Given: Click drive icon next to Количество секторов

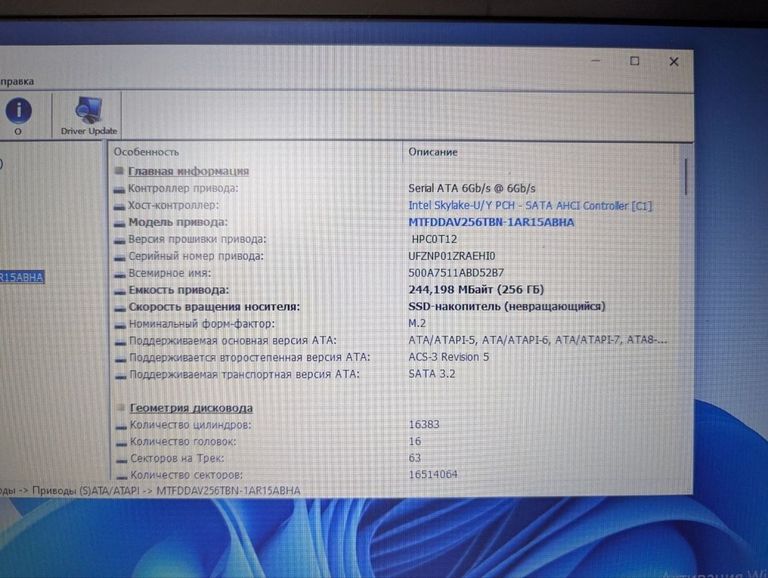Looking at the screenshot, I should pos(121,476).
